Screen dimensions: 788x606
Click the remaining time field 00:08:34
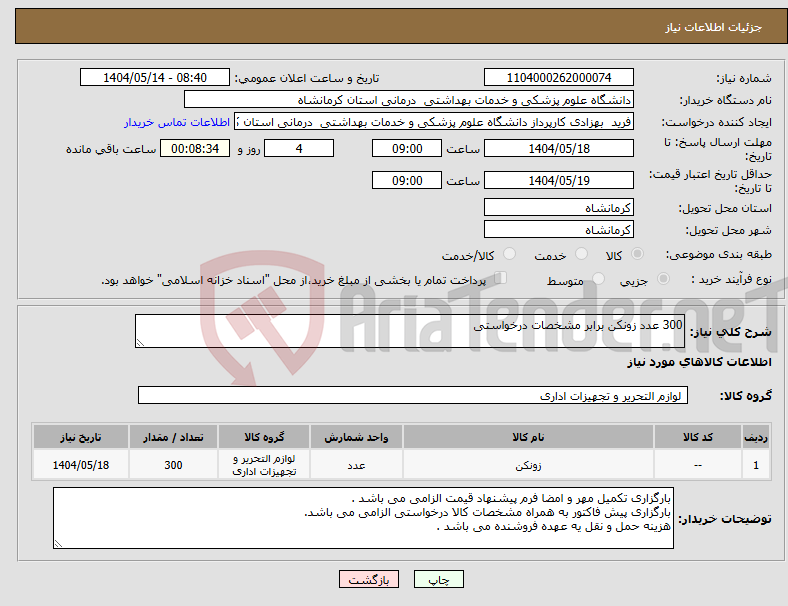(195, 148)
